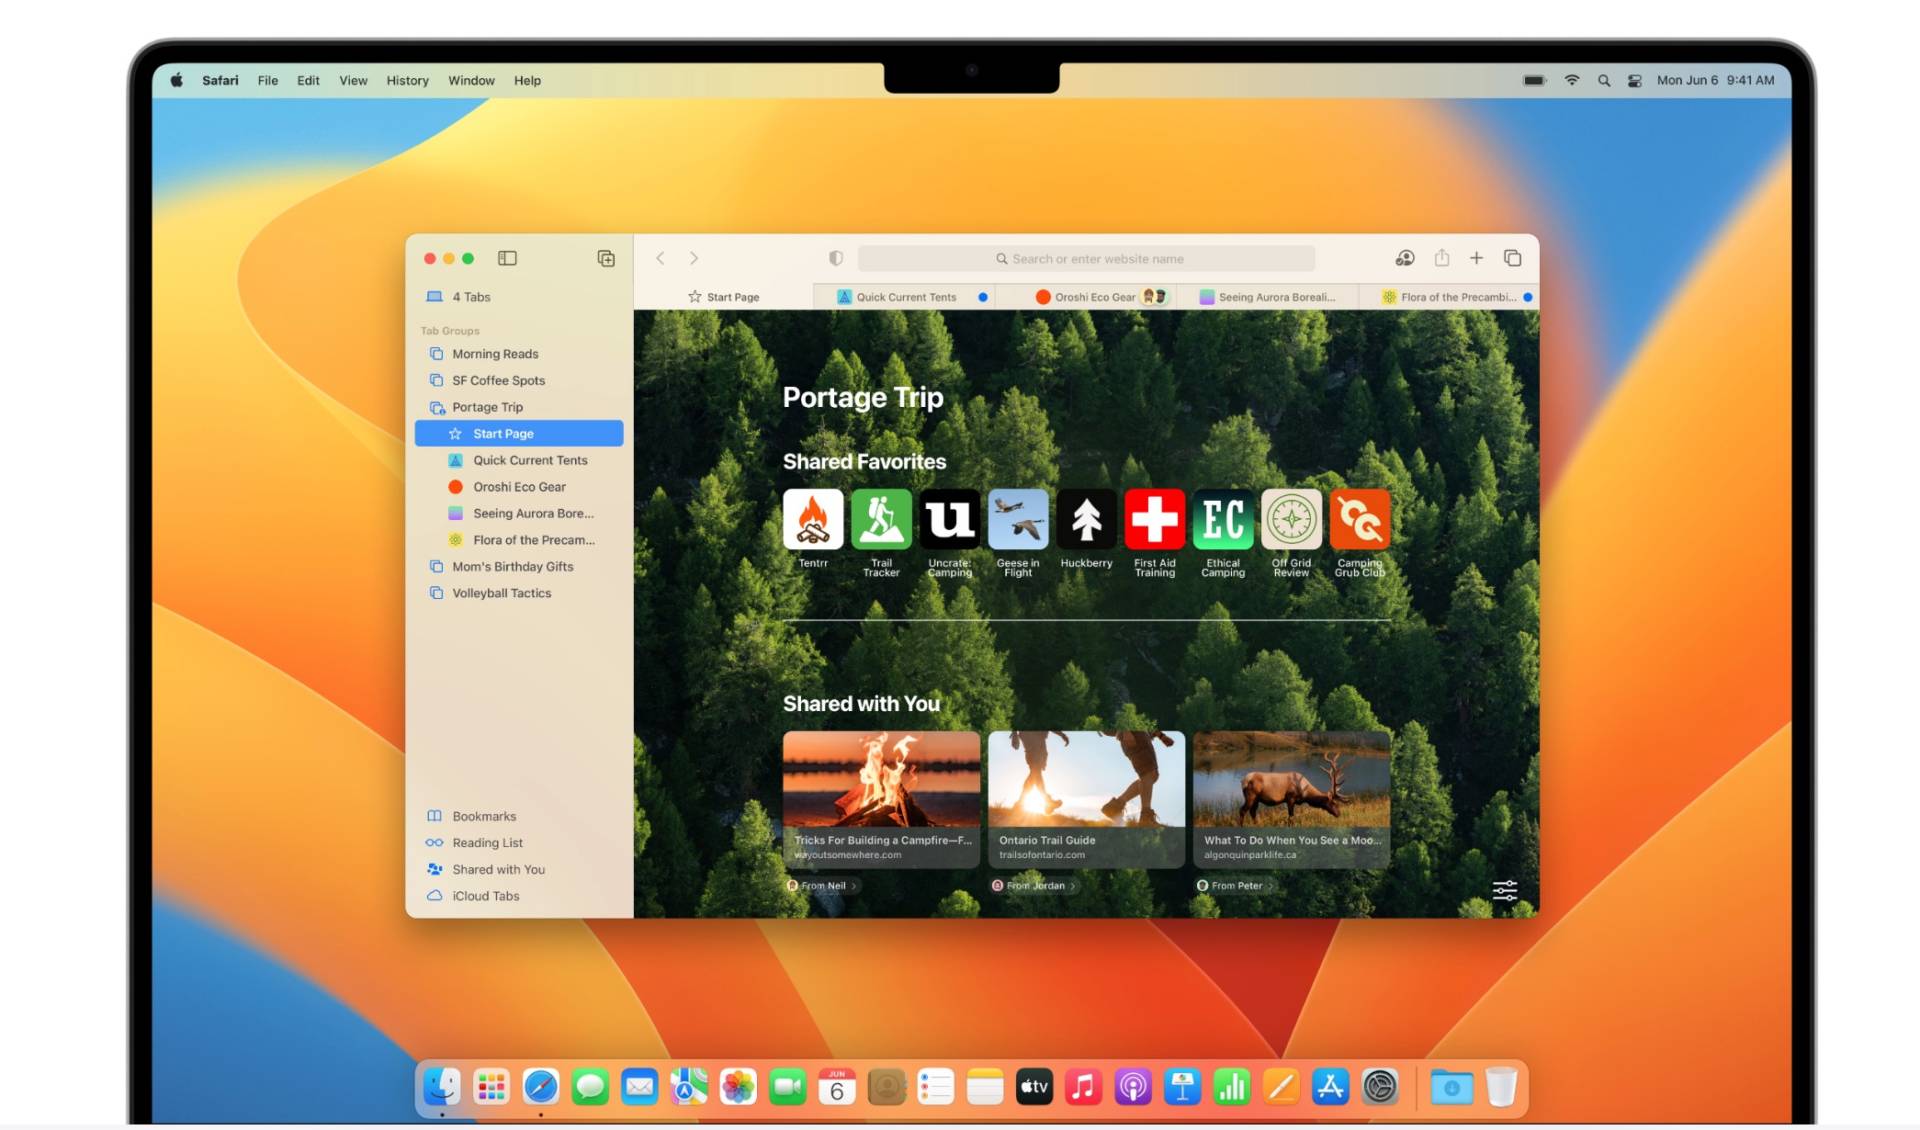Viewport: 1920px width, 1130px height.
Task: Select Flora of the Precam... in sidebar
Action: 519,540
